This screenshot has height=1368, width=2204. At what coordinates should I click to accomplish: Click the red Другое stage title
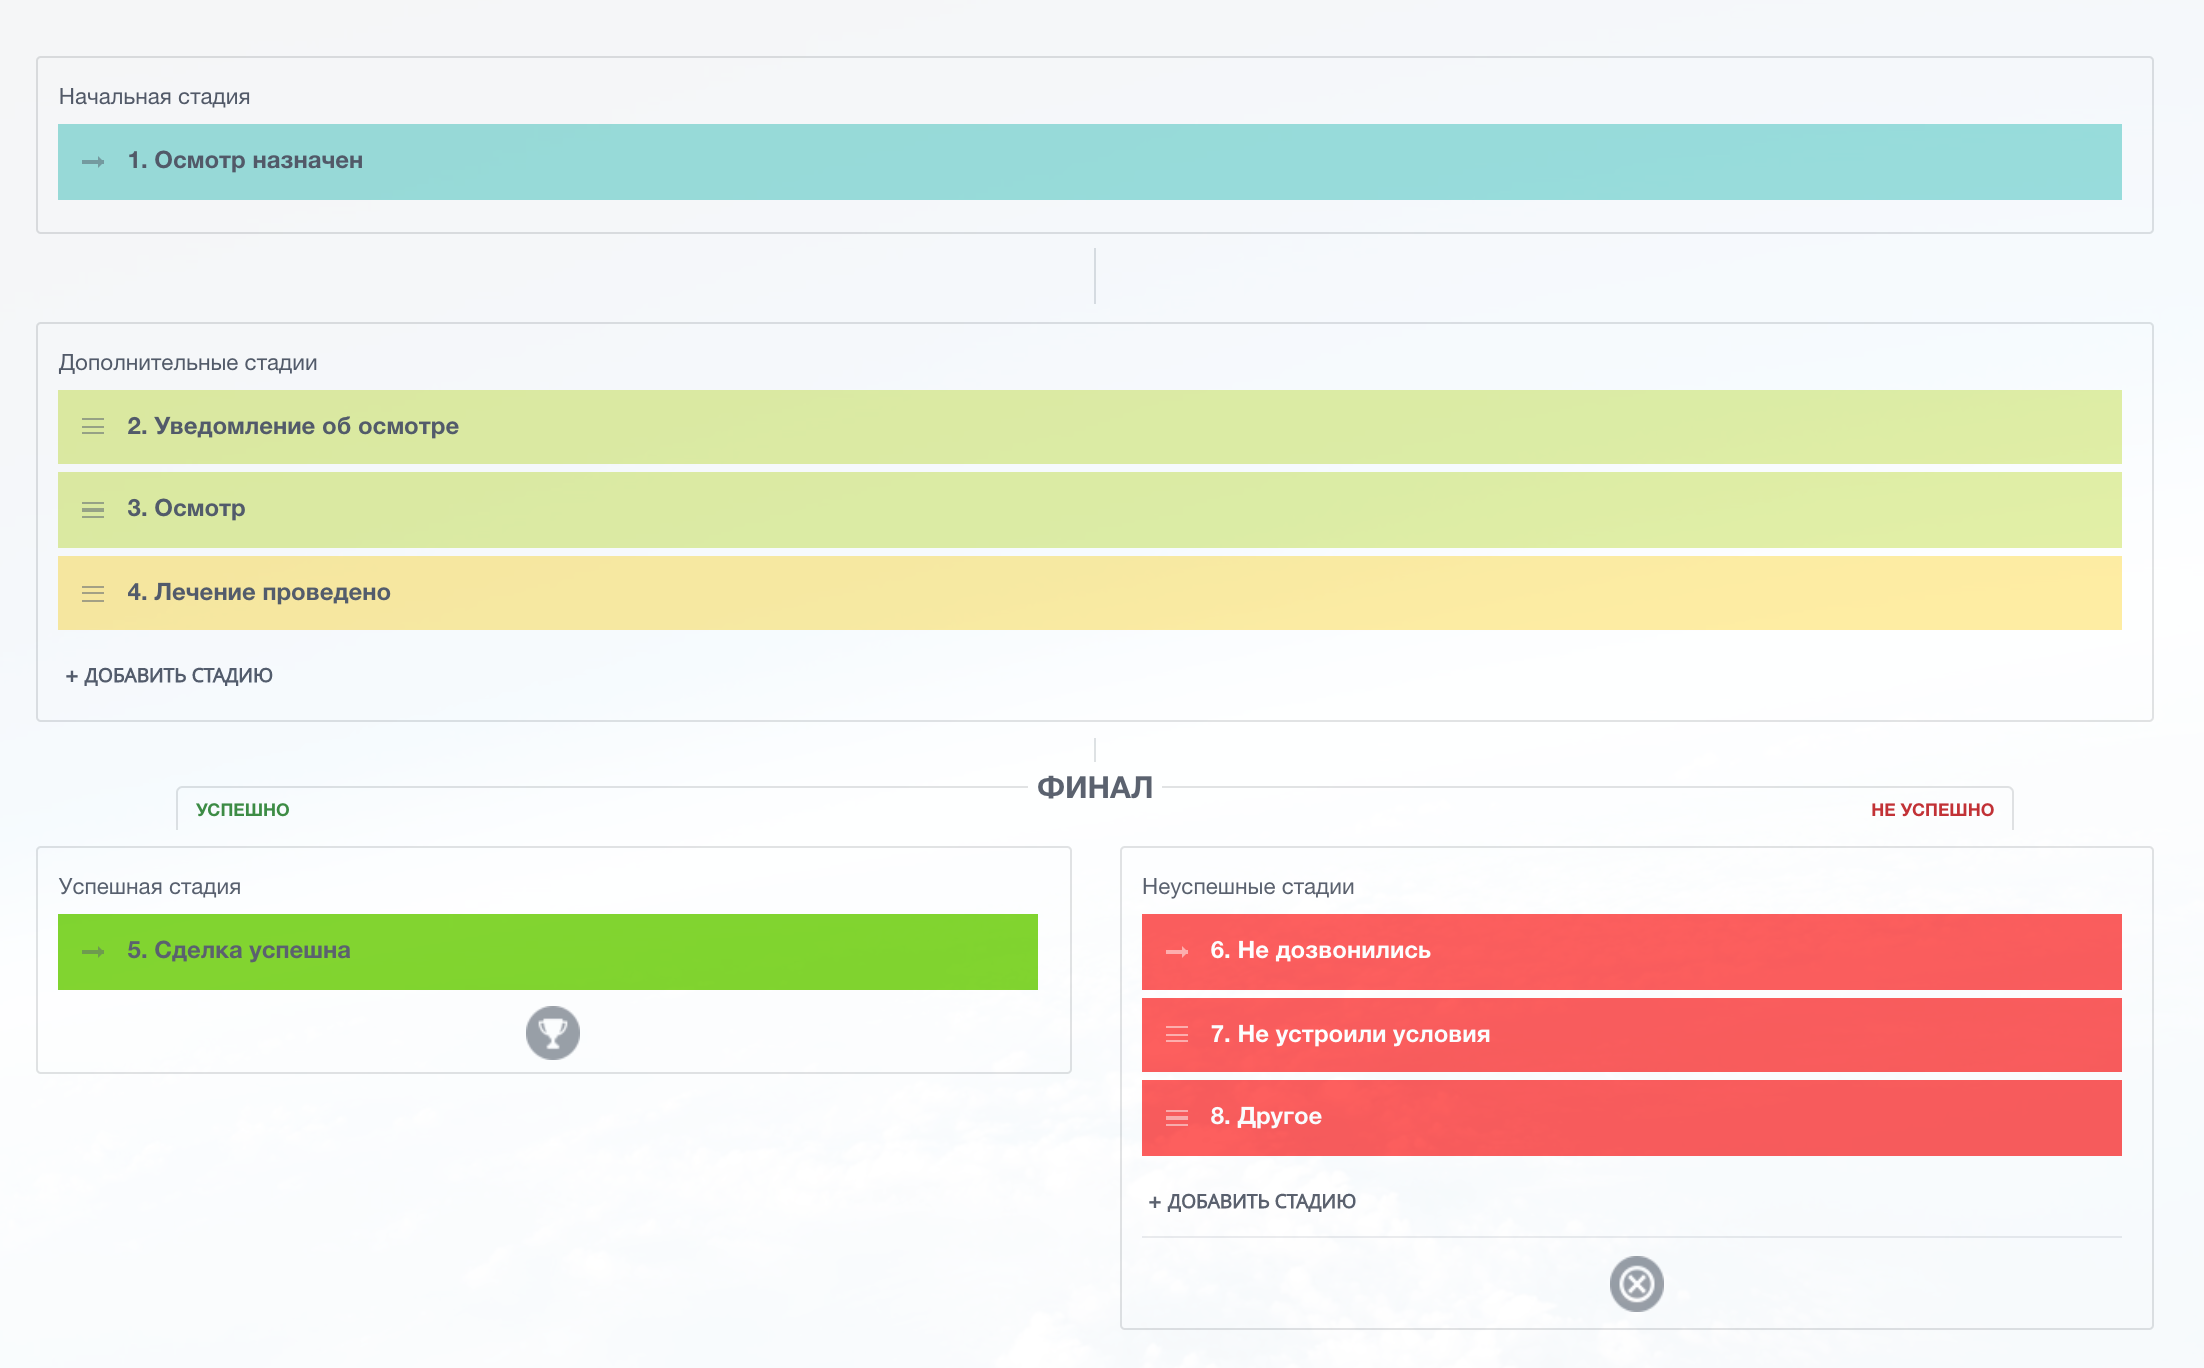tap(1266, 1117)
